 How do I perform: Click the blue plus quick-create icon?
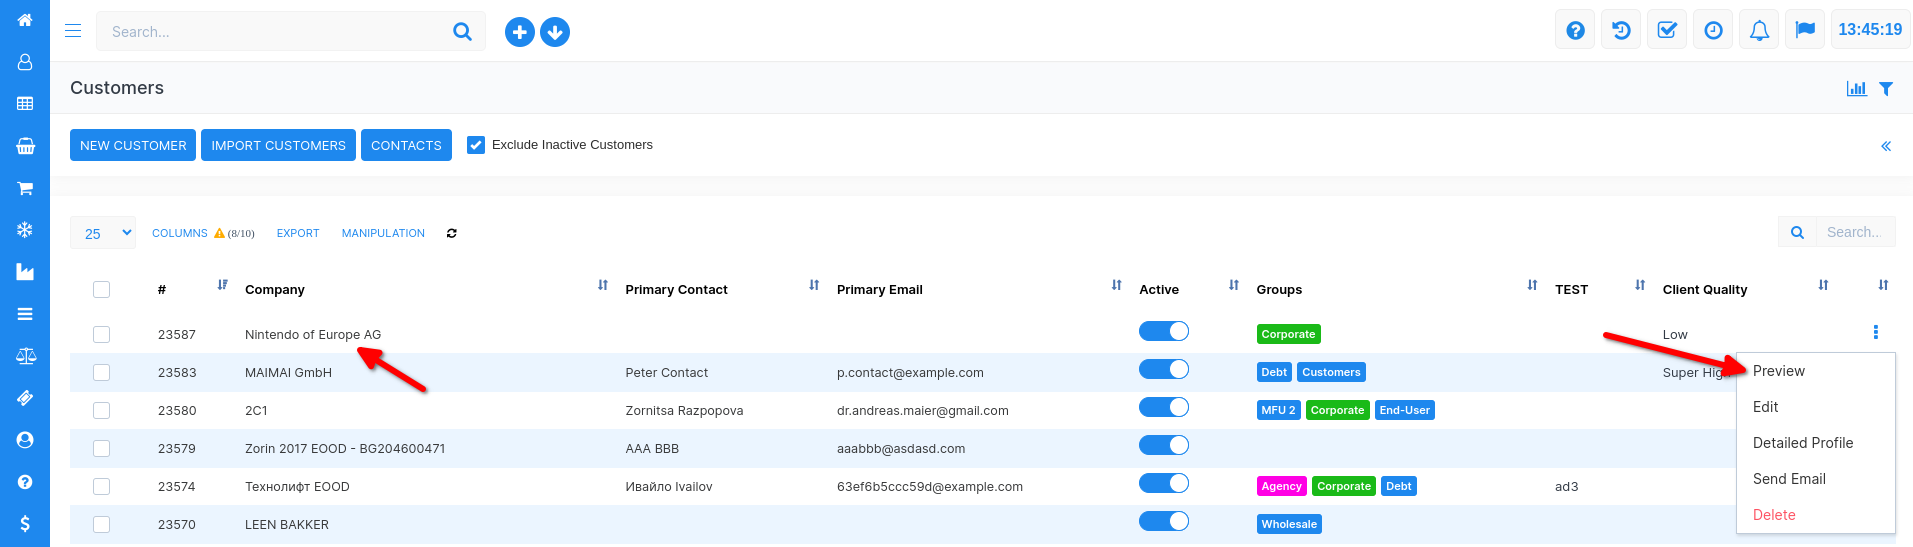pyautogui.click(x=519, y=32)
